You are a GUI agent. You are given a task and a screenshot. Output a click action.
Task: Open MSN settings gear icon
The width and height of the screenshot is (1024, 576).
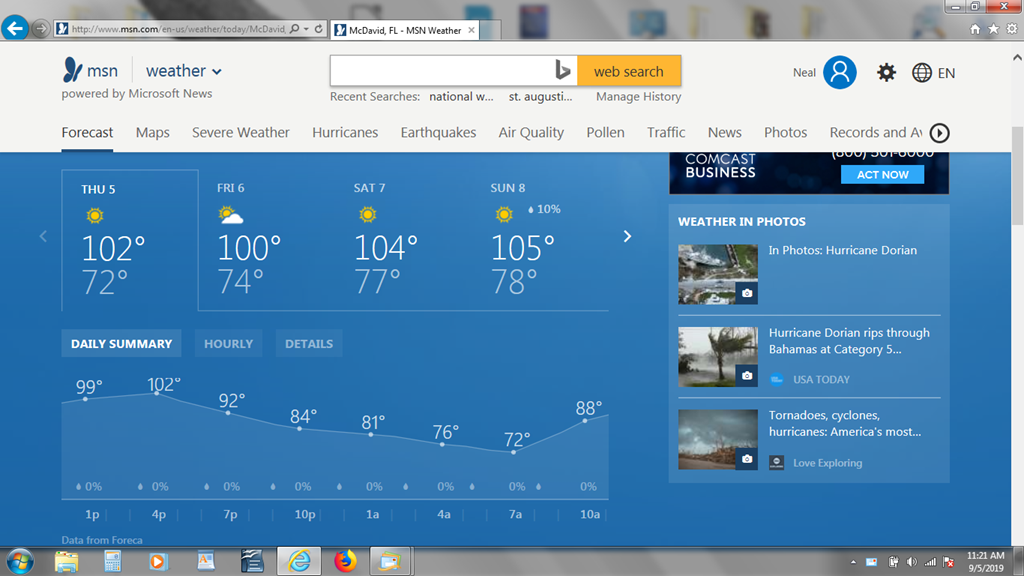pyautogui.click(x=886, y=72)
